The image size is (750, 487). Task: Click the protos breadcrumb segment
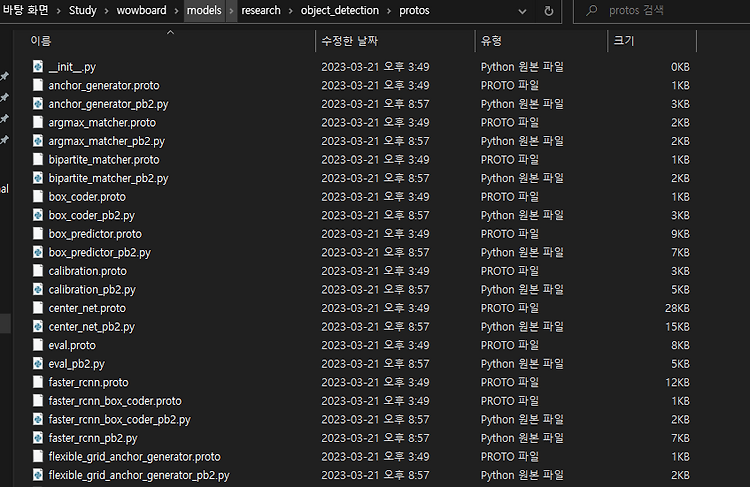414,10
